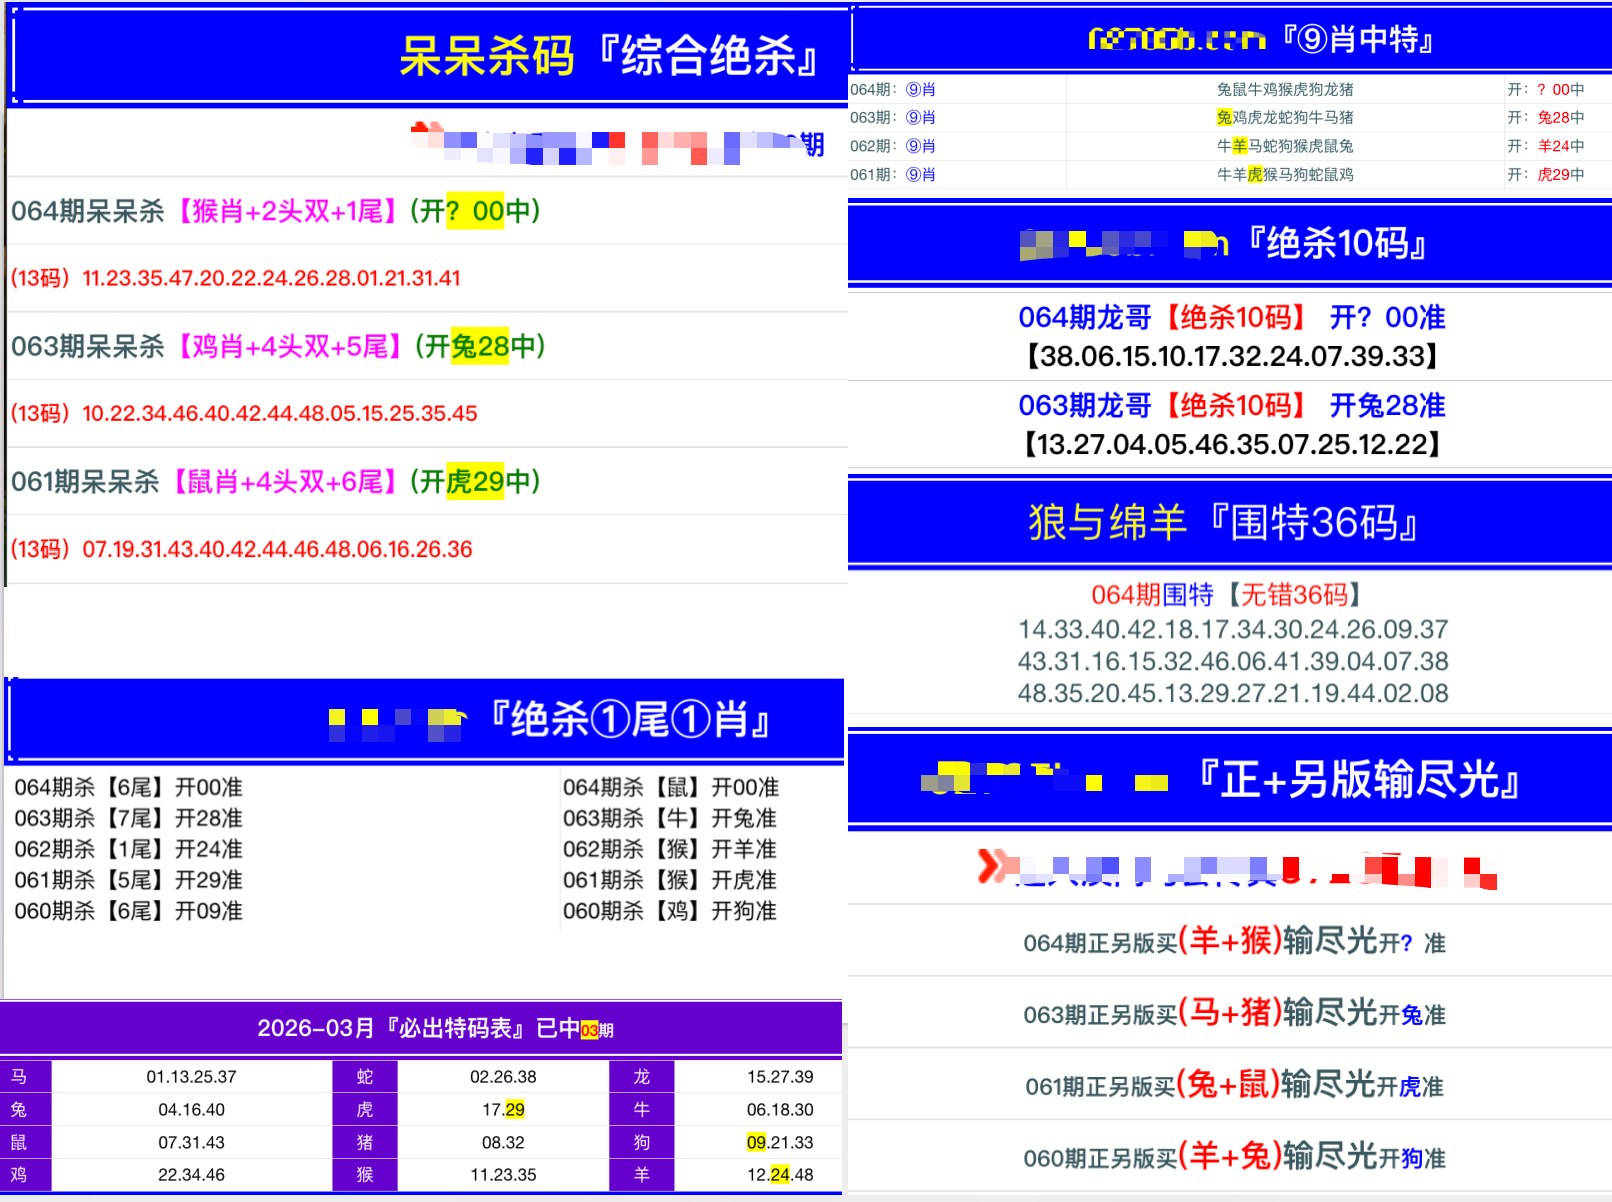Click the 龙 zodiac cell in table

point(641,1077)
